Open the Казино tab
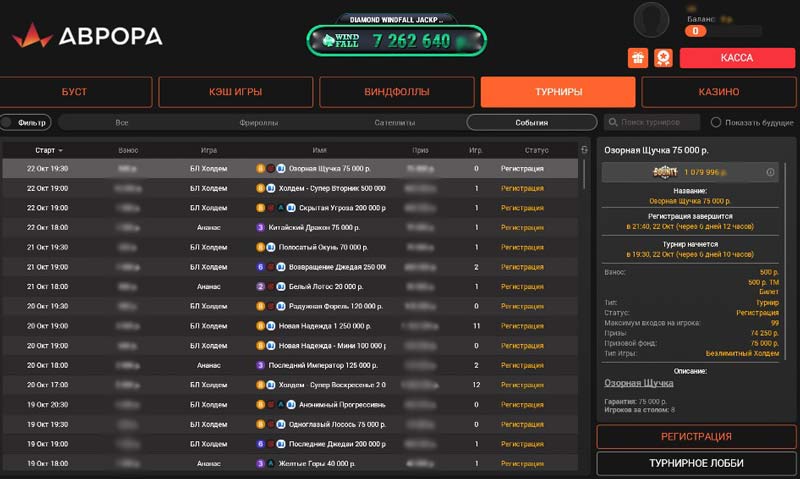 pos(718,92)
